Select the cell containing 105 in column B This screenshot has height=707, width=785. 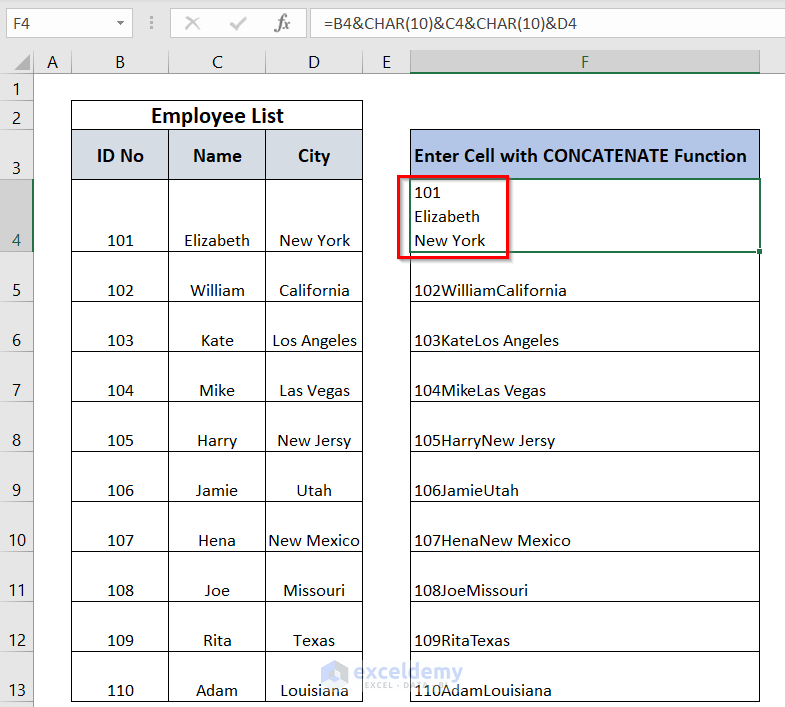click(120, 427)
